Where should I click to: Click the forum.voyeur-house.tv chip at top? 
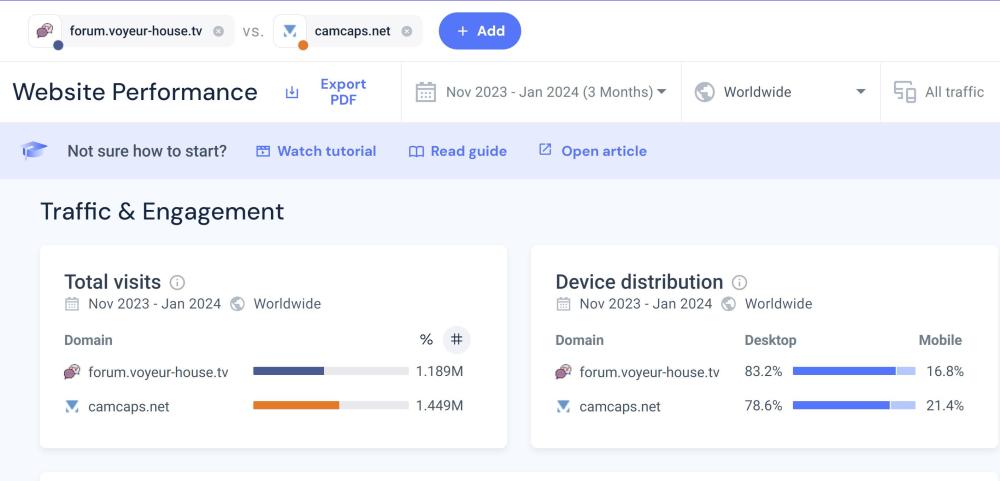click(135, 31)
